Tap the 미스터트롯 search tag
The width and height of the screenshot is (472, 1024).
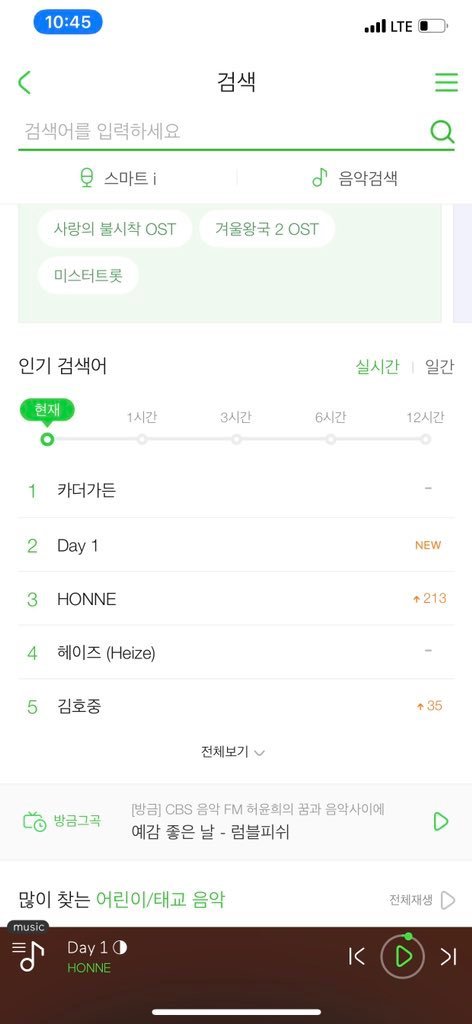coord(88,276)
